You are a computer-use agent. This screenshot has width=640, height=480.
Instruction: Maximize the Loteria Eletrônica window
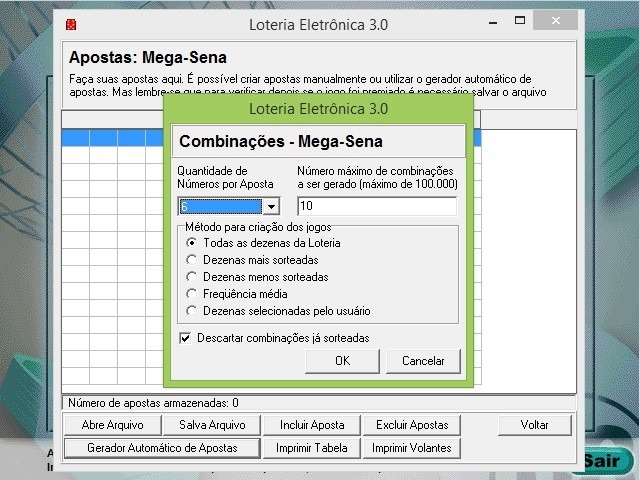coord(520,20)
